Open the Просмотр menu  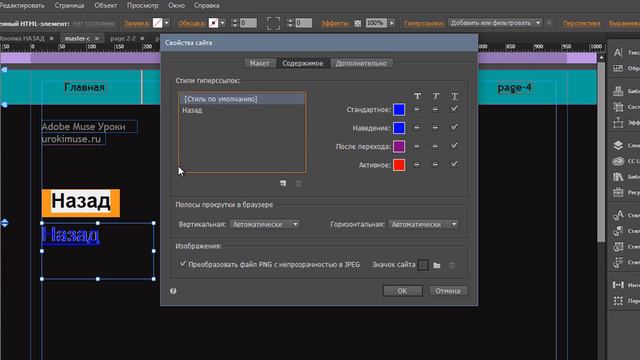click(142, 5)
